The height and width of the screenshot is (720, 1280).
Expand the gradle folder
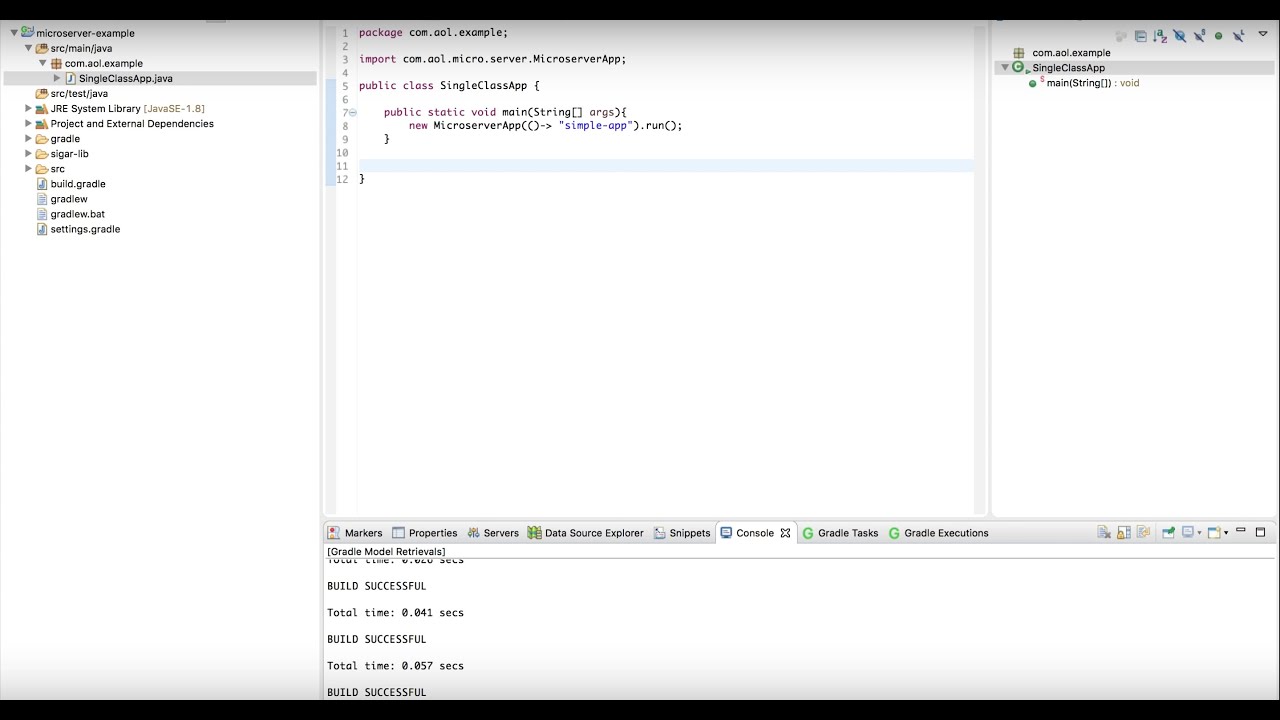pyautogui.click(x=29, y=138)
